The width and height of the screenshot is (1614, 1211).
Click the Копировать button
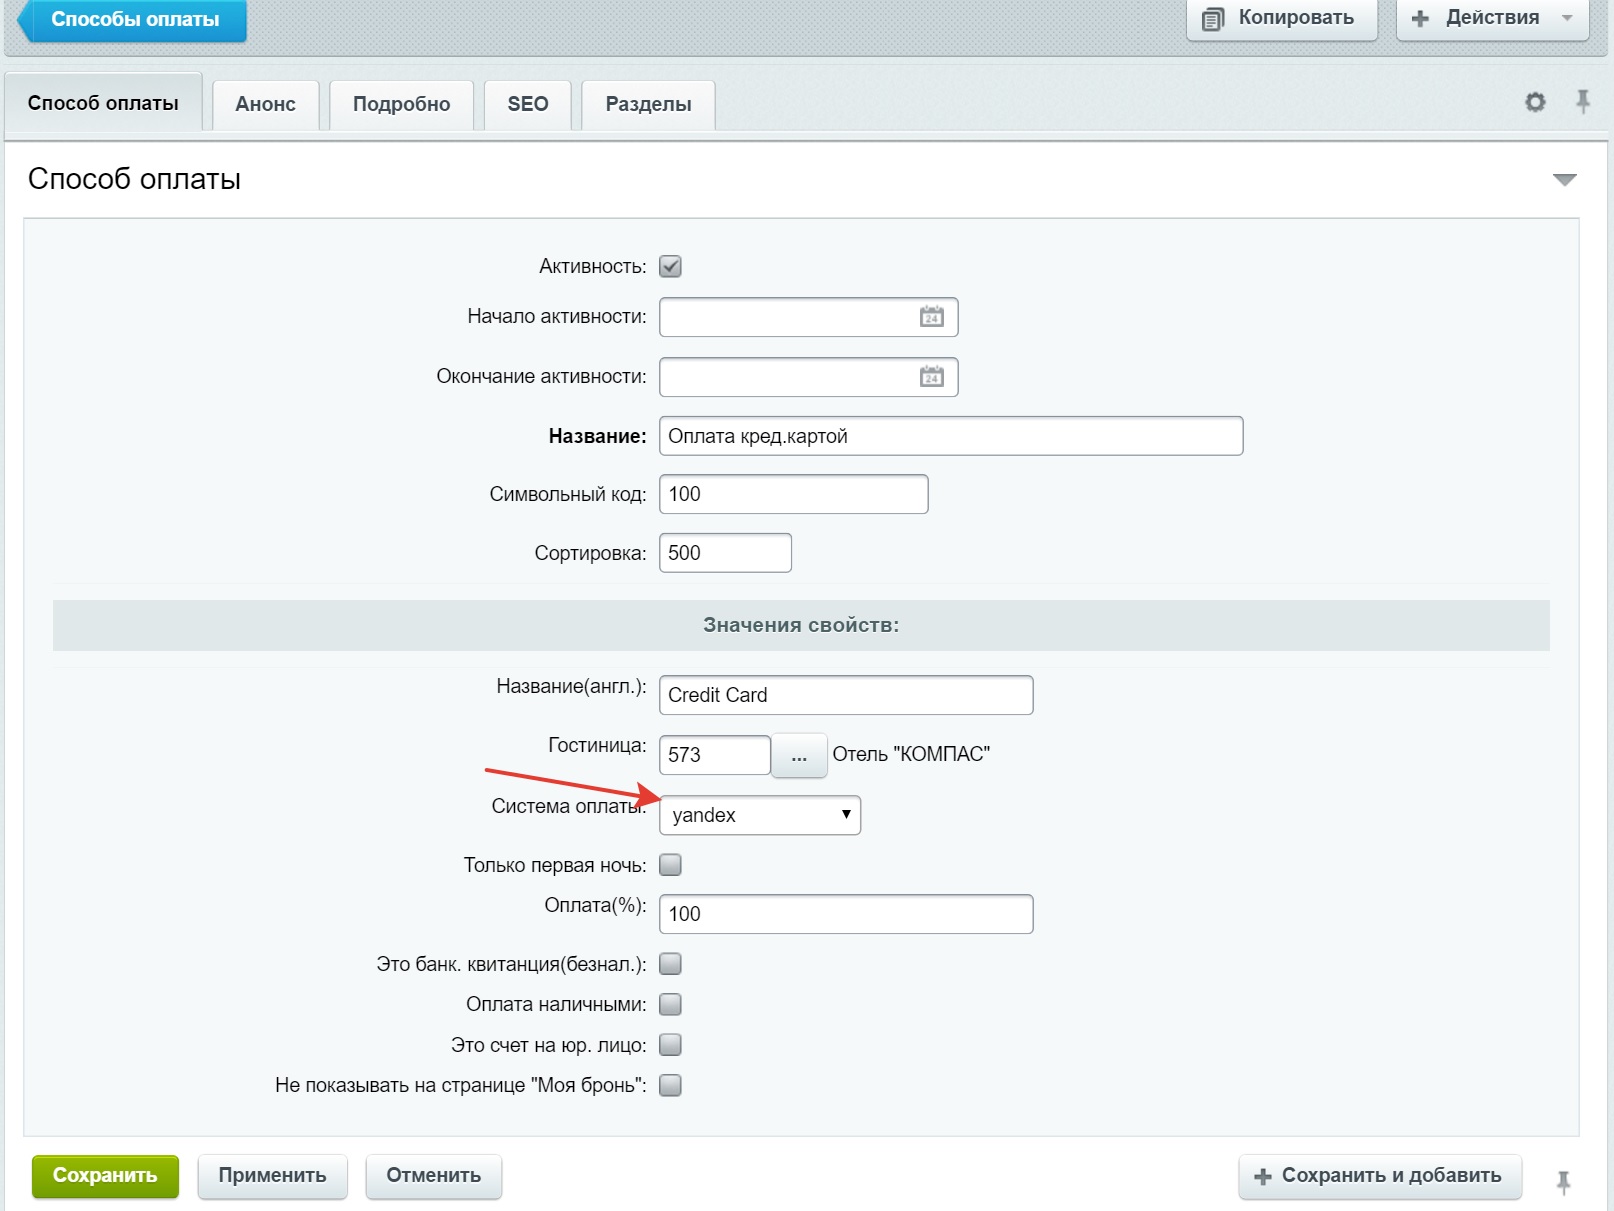click(1282, 18)
